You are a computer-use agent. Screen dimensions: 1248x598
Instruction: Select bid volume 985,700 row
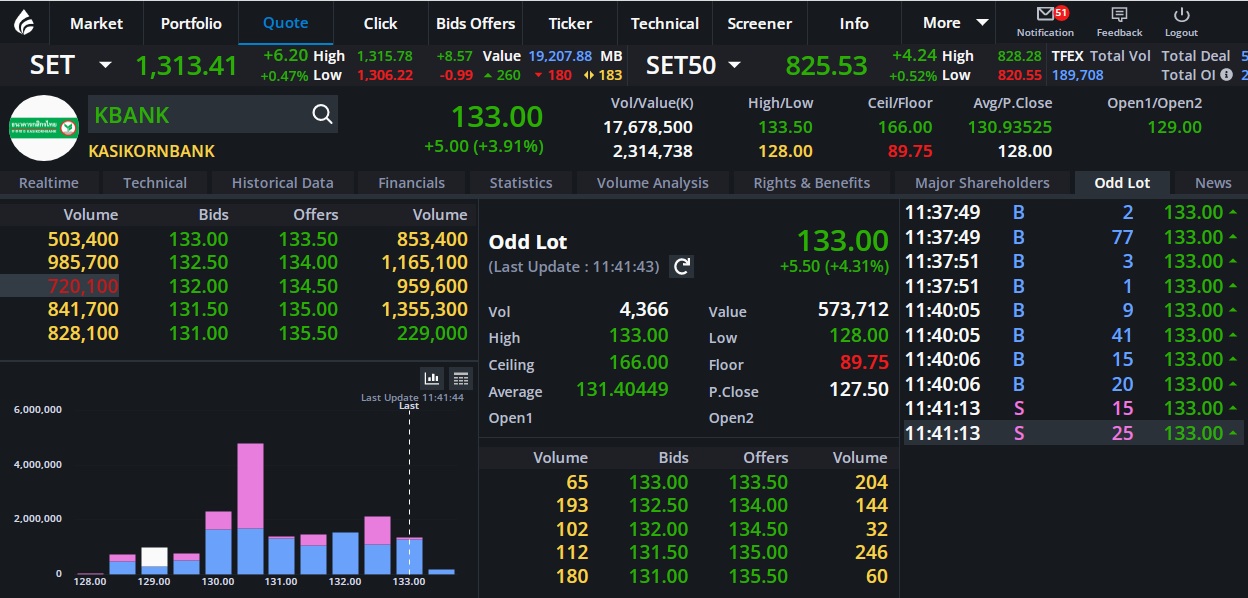click(83, 262)
